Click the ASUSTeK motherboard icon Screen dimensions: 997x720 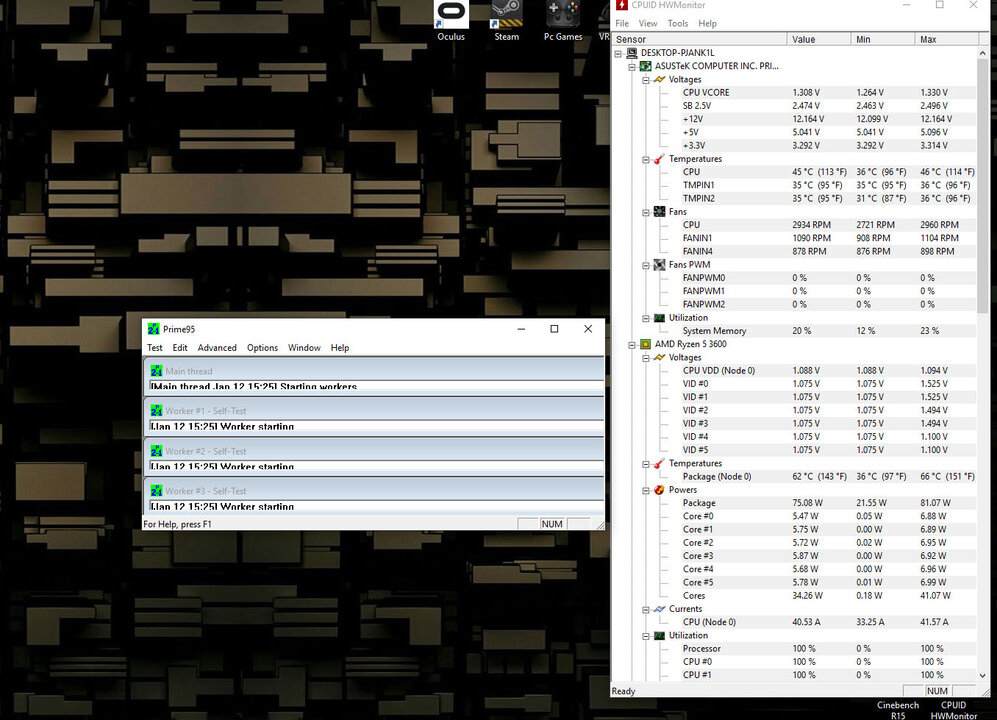tap(645, 66)
